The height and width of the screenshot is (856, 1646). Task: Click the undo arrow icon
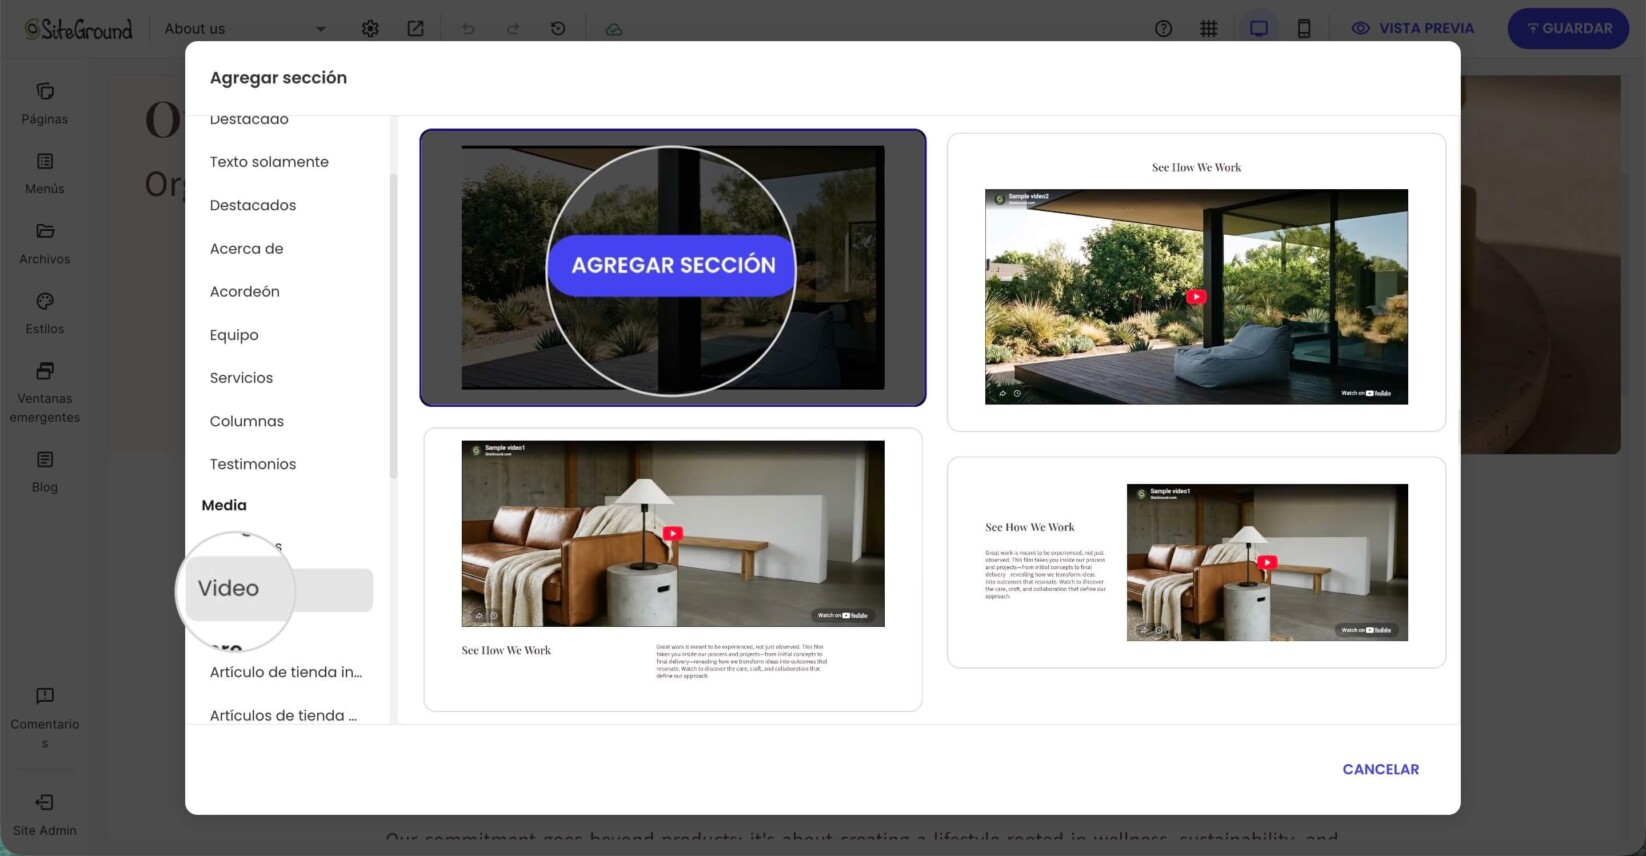tap(468, 29)
